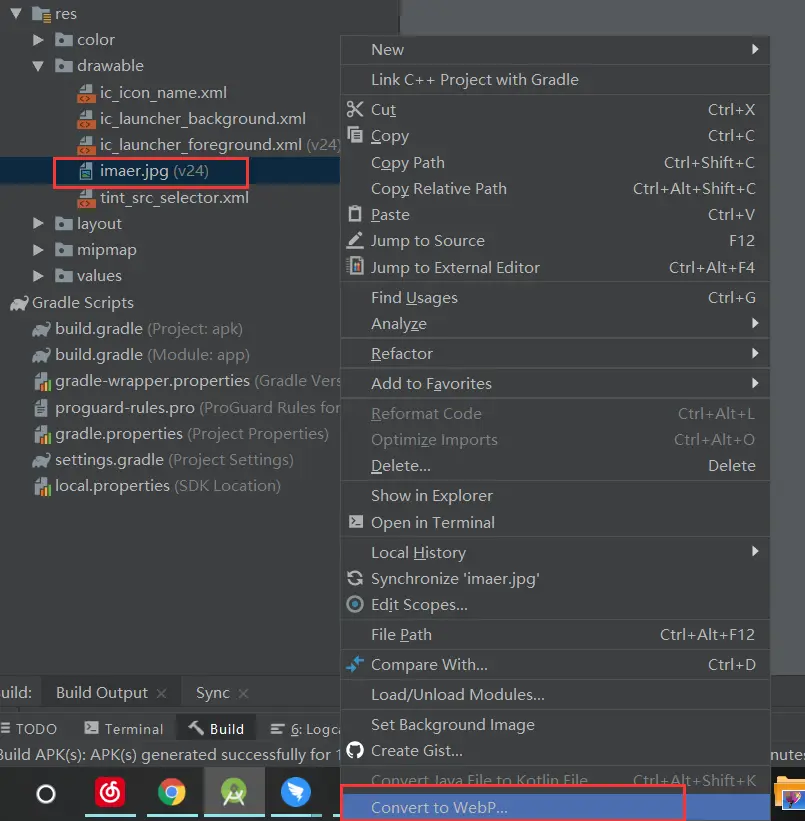Click the Copy pages icon
This screenshot has width=805, height=821.
(355, 135)
